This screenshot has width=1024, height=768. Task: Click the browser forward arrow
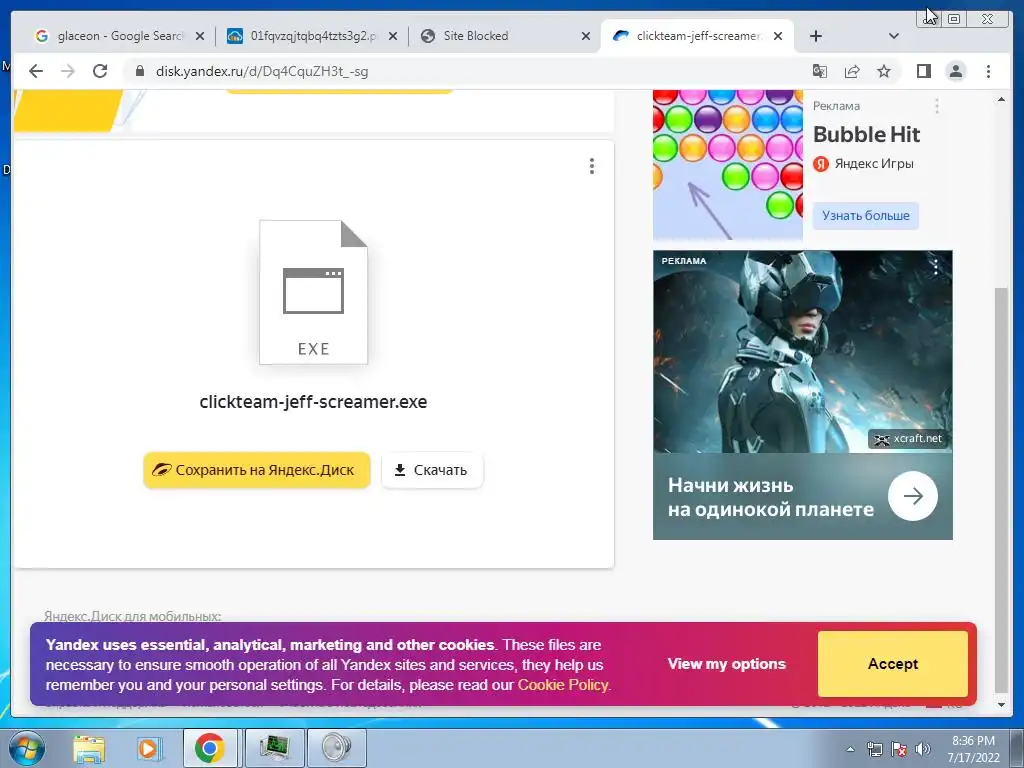tap(68, 71)
